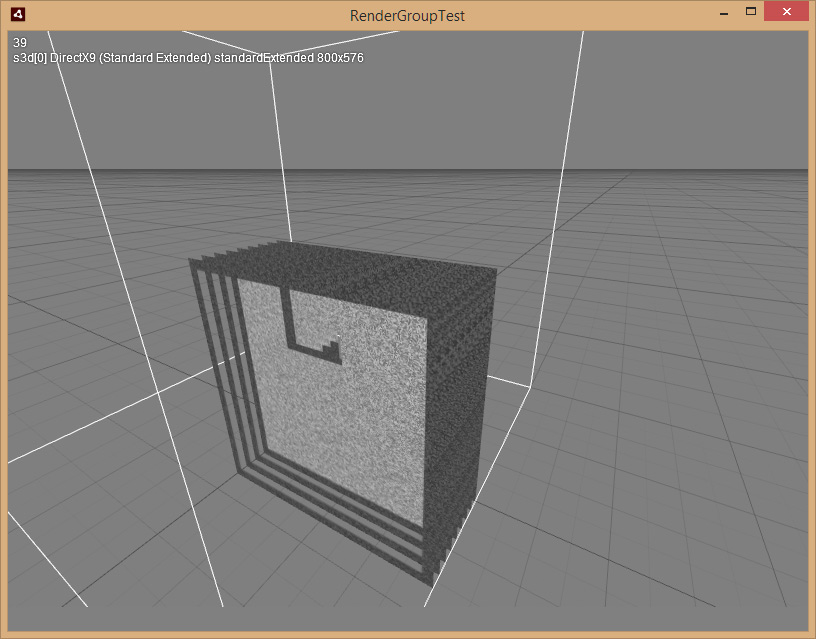Viewport: 816px width, 639px height.
Task: Click the layered dark frame edges left of cube
Action: click(219, 364)
